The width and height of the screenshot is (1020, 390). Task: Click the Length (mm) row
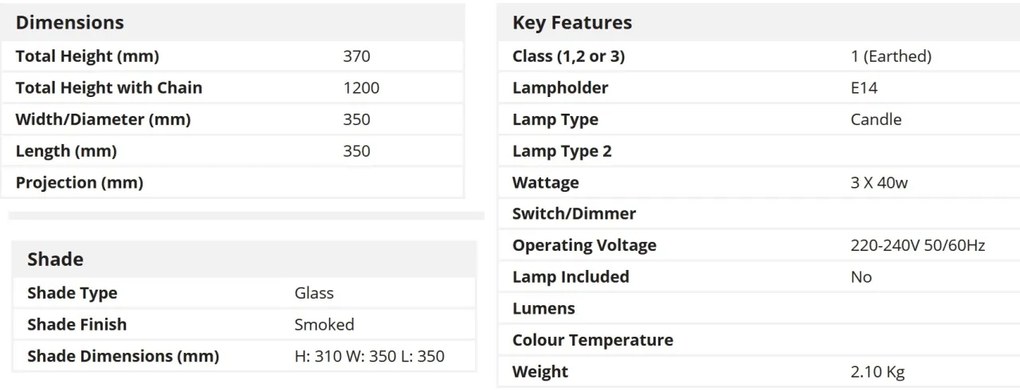pos(232,151)
